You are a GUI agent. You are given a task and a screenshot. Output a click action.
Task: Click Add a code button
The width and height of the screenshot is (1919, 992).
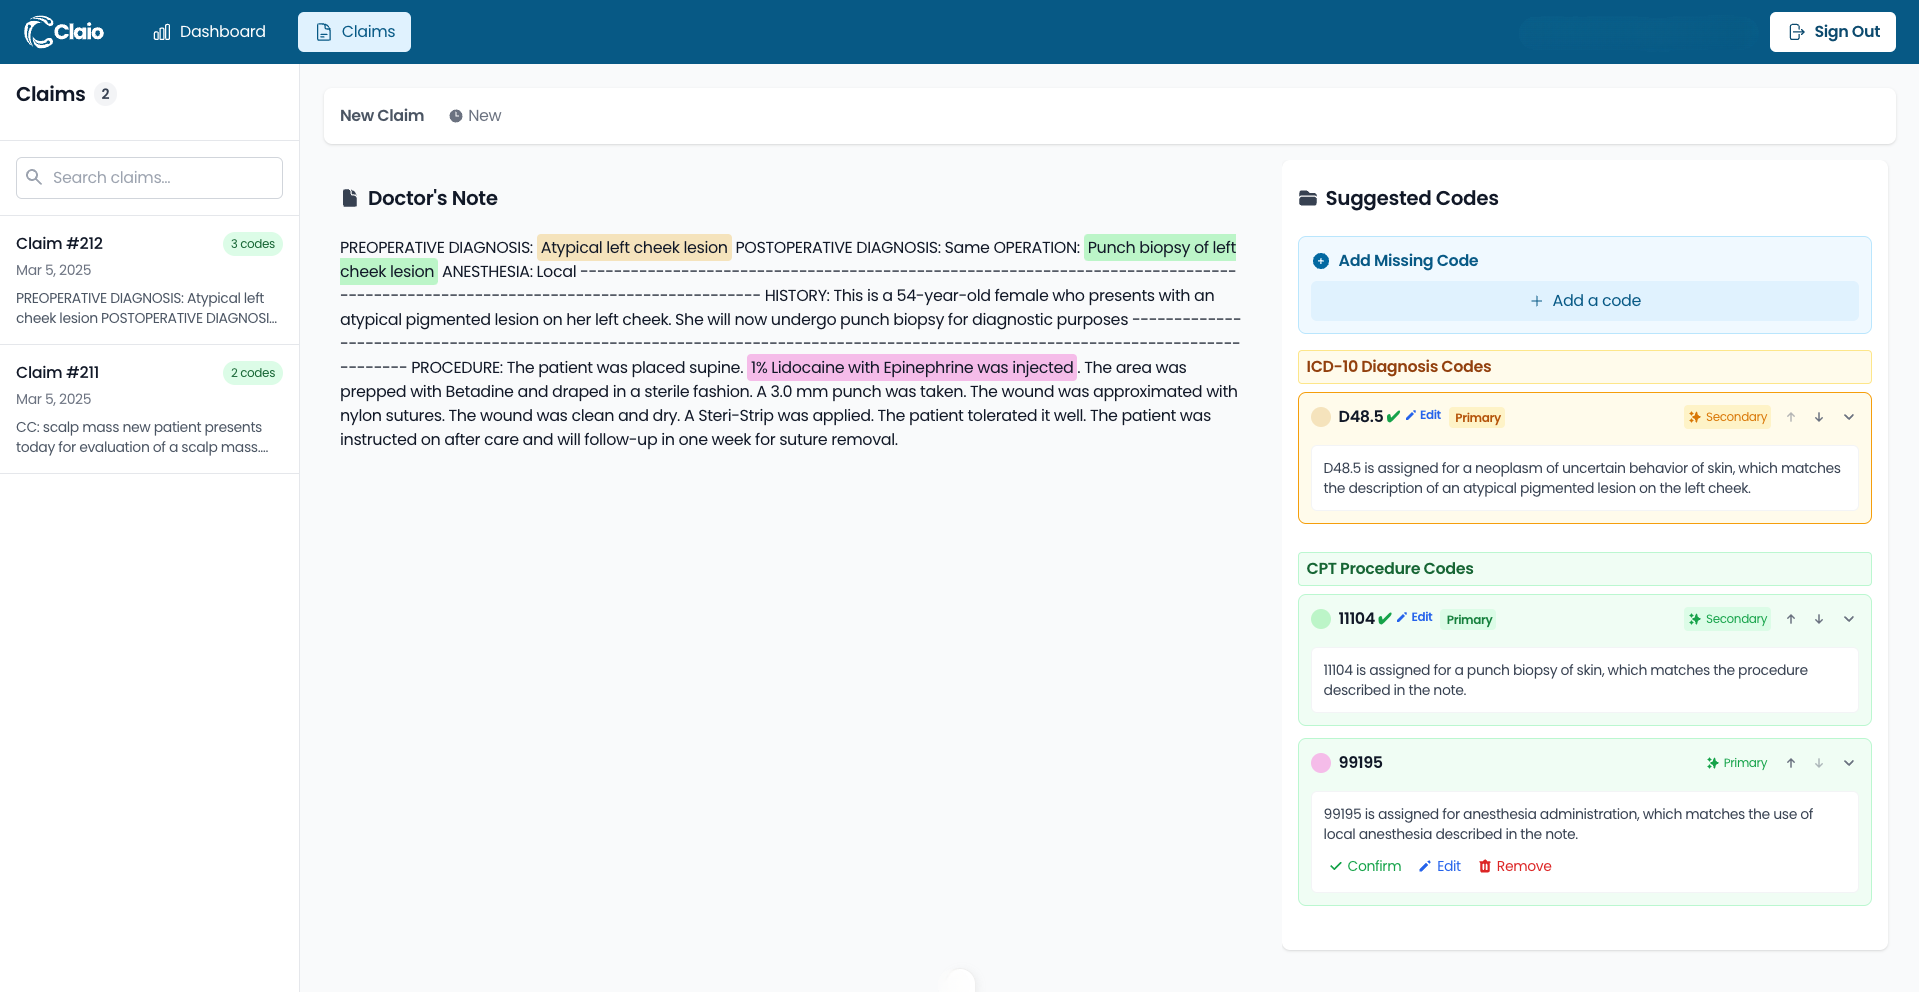[1585, 301]
